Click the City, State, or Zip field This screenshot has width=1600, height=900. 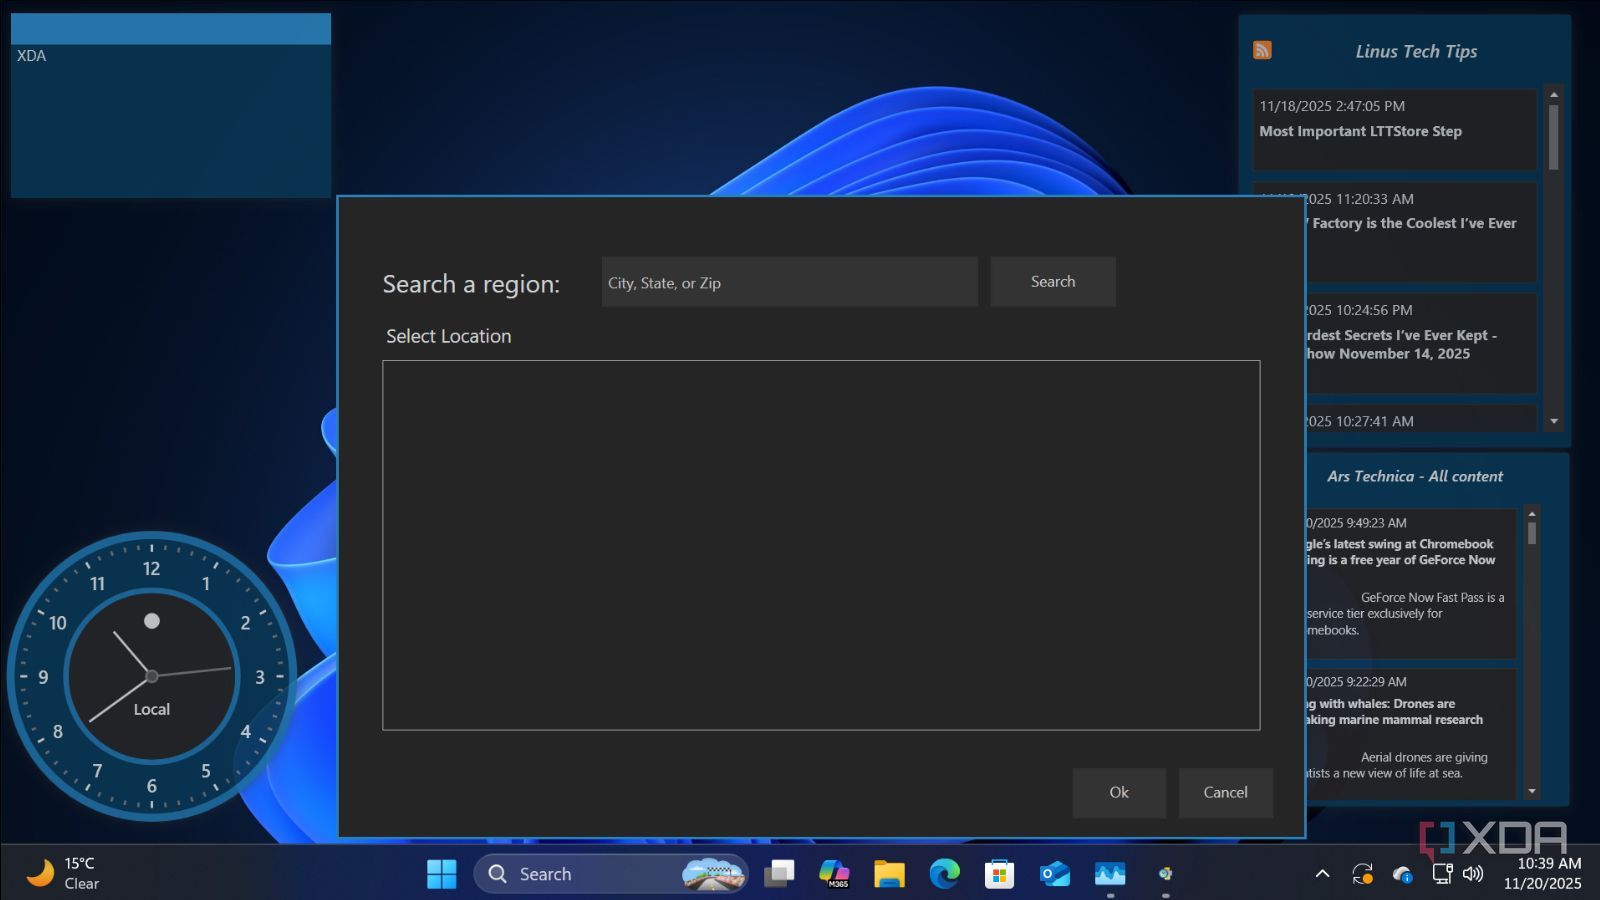790,282
